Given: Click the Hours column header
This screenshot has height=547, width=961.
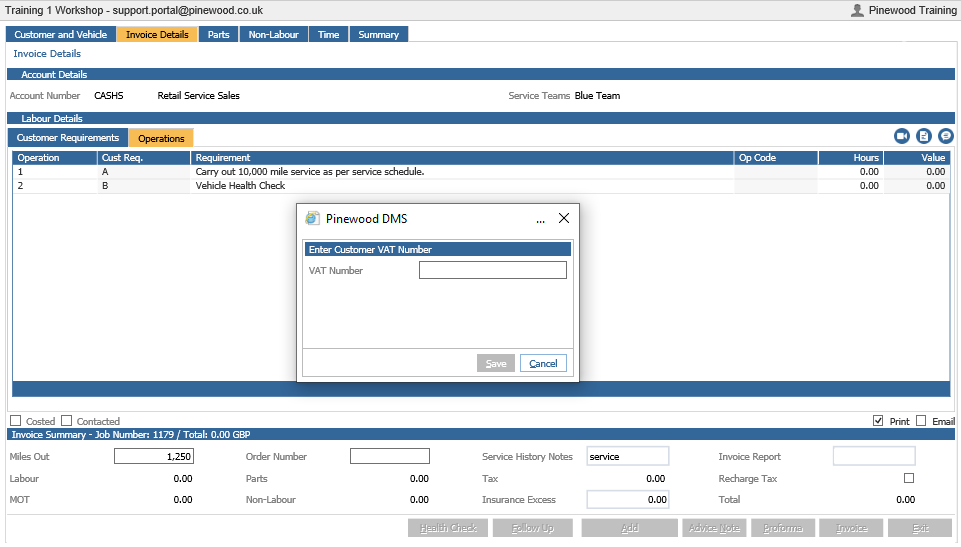Looking at the screenshot, I should (851, 158).
